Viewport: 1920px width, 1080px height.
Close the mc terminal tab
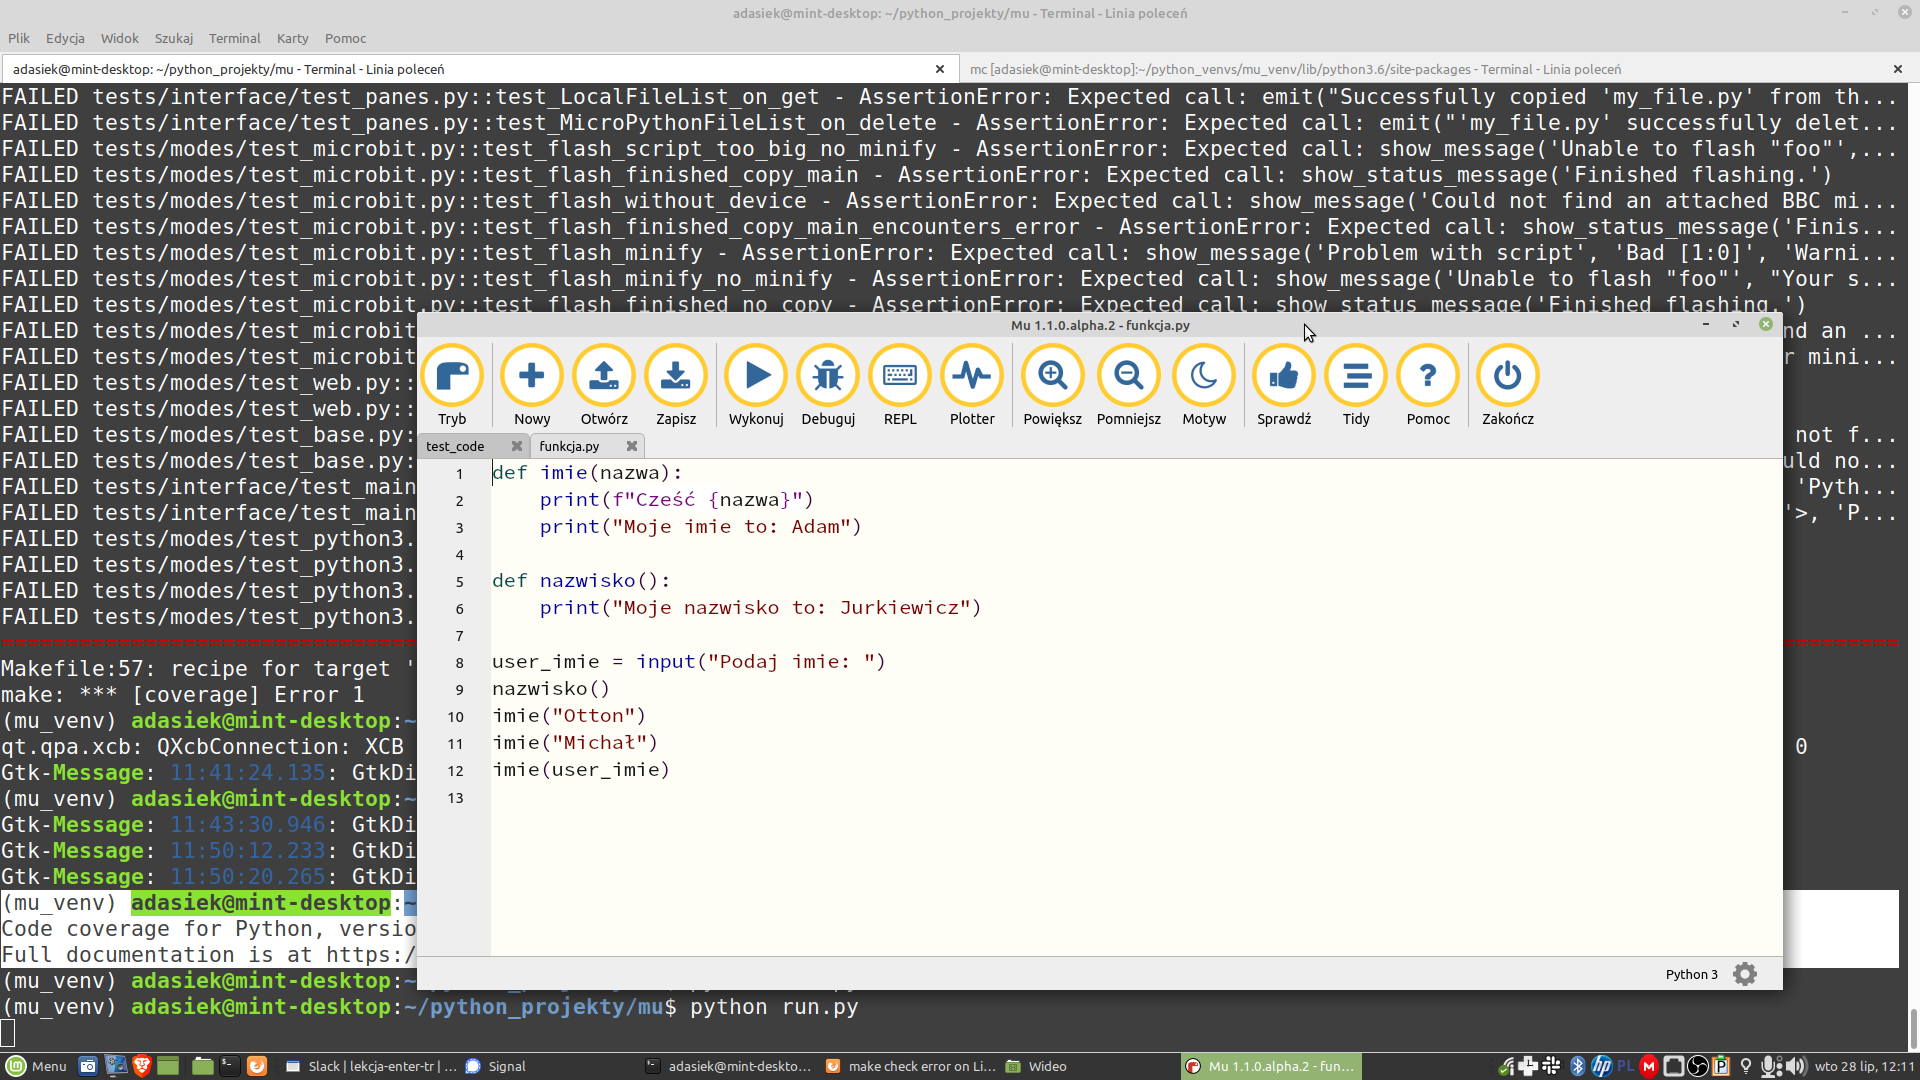coord(1898,69)
